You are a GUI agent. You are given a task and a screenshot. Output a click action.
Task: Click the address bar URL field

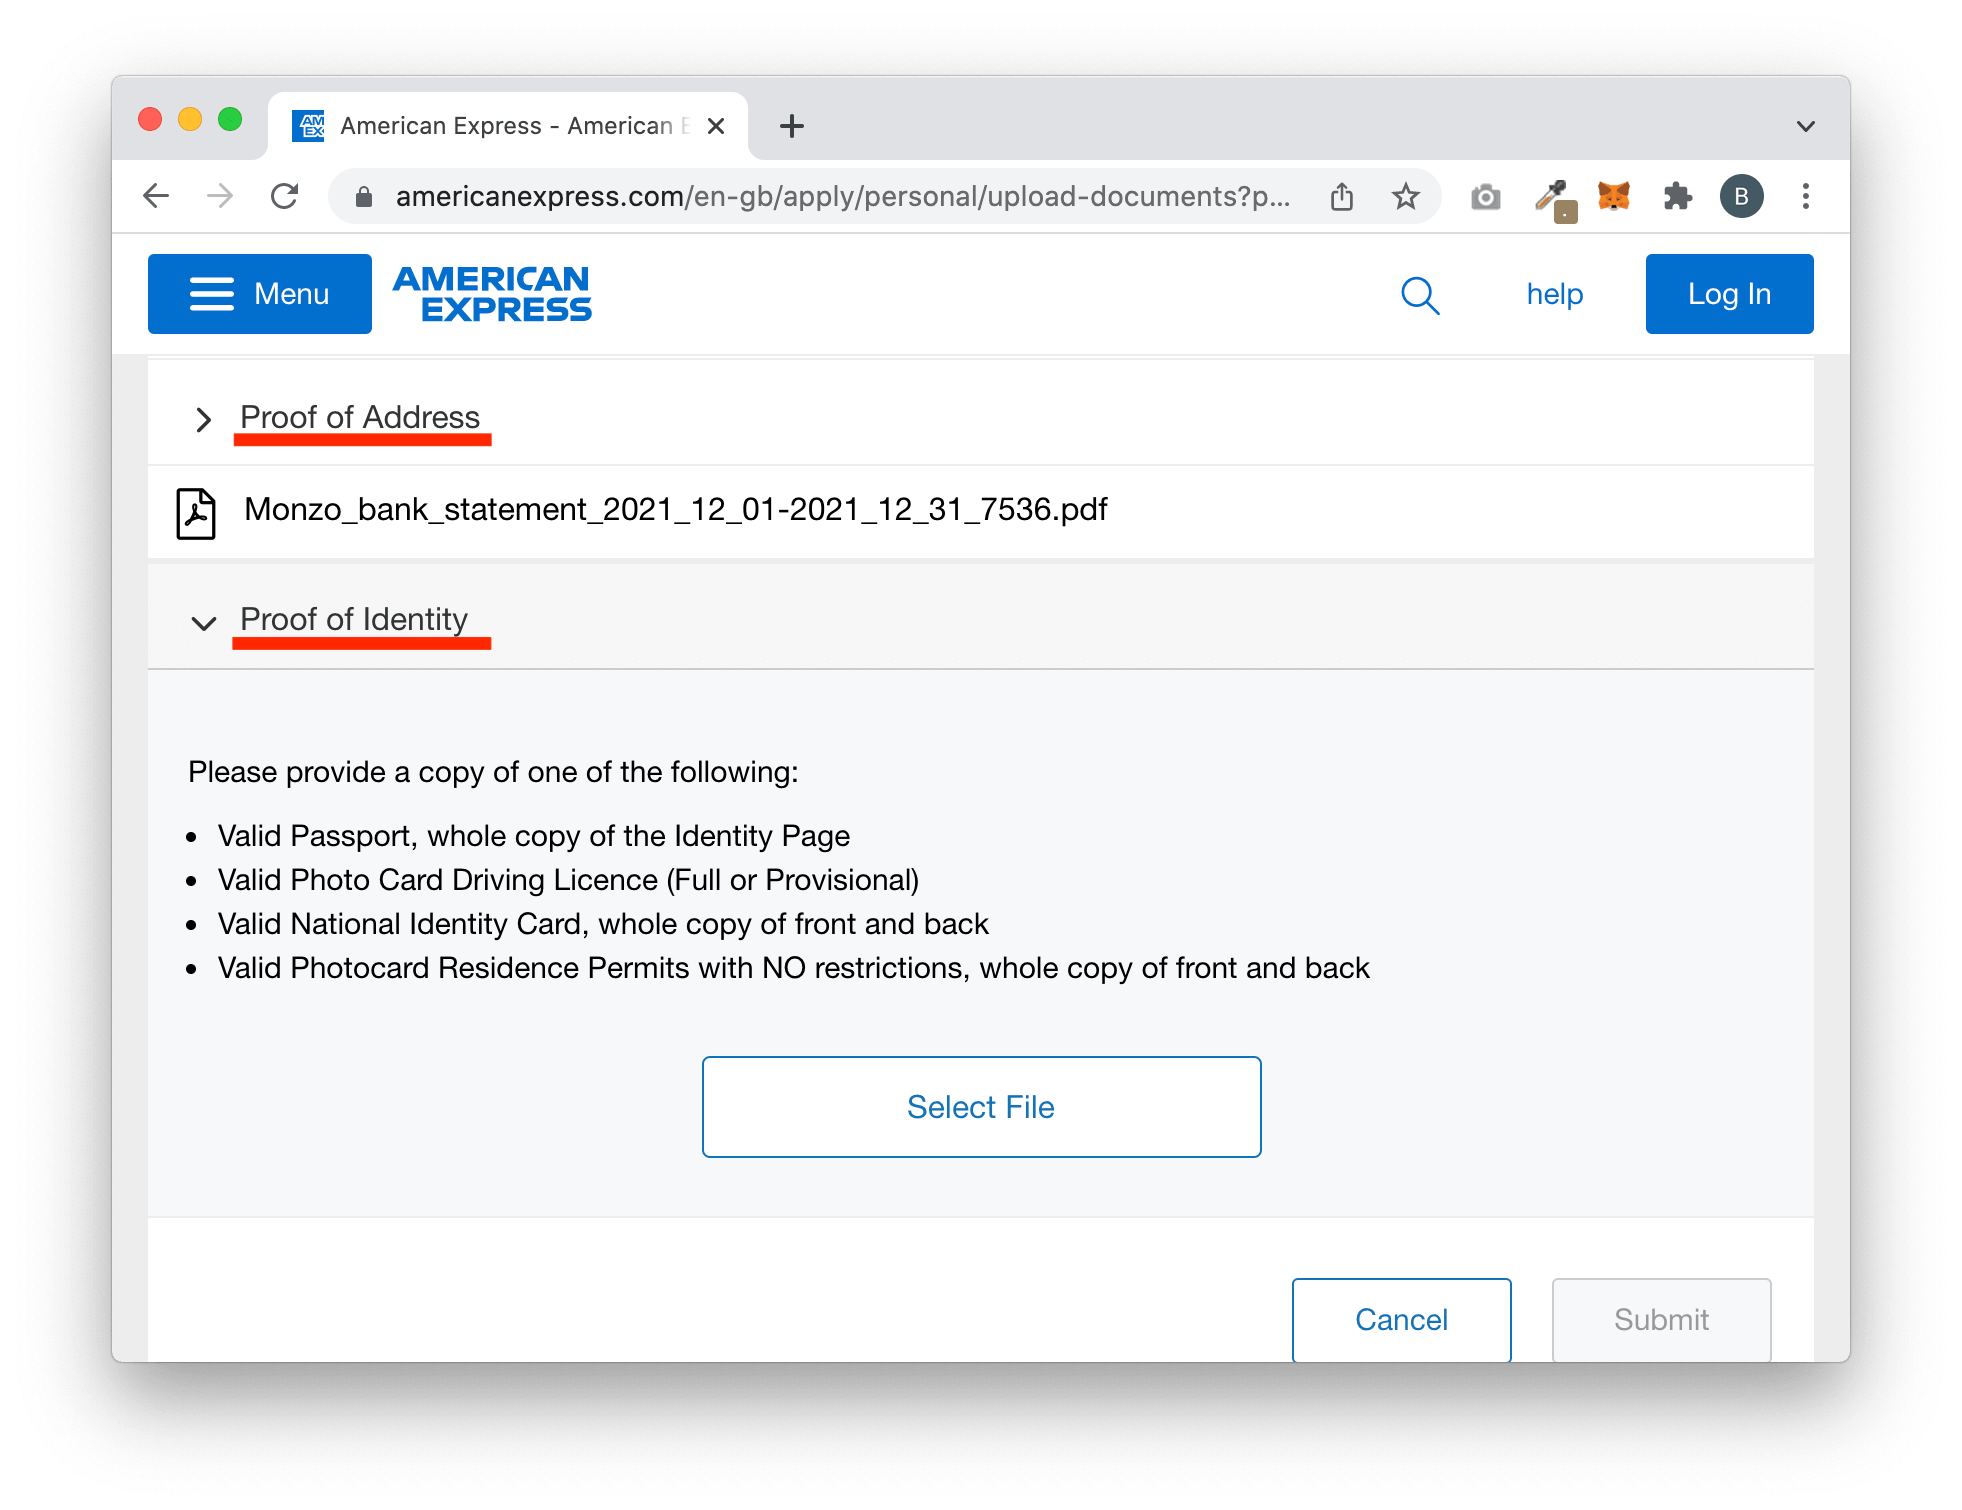click(x=842, y=196)
